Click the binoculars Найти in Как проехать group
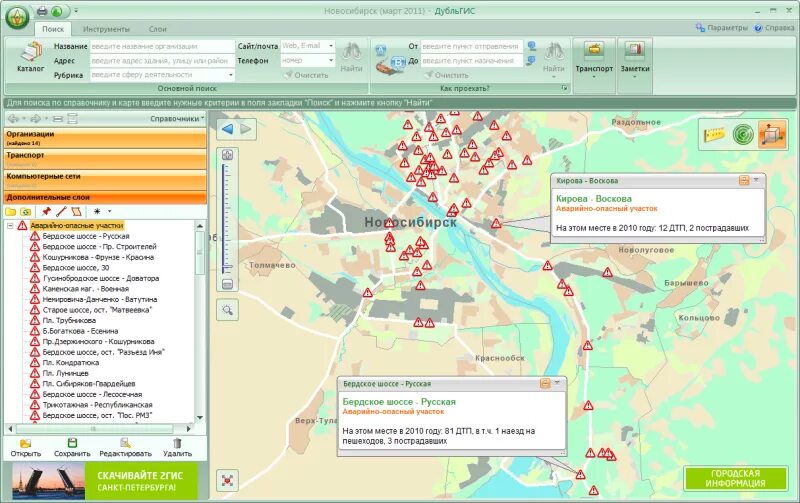Image resolution: width=800 pixels, height=503 pixels. 554,57
